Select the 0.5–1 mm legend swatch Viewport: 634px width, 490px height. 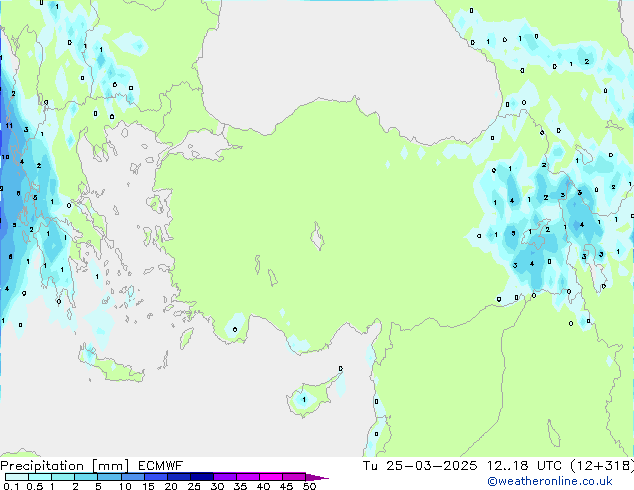40,477
